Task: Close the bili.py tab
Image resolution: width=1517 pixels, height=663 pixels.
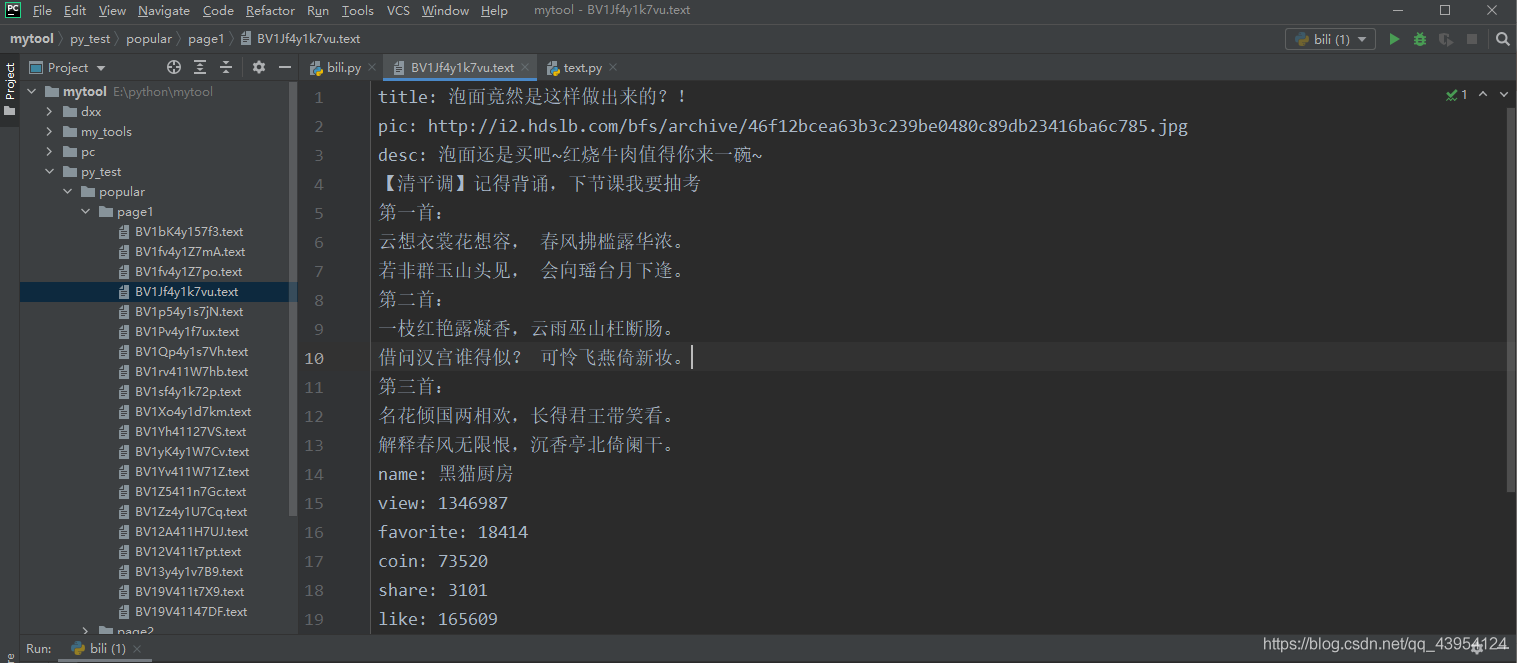Action: pyautogui.click(x=372, y=68)
